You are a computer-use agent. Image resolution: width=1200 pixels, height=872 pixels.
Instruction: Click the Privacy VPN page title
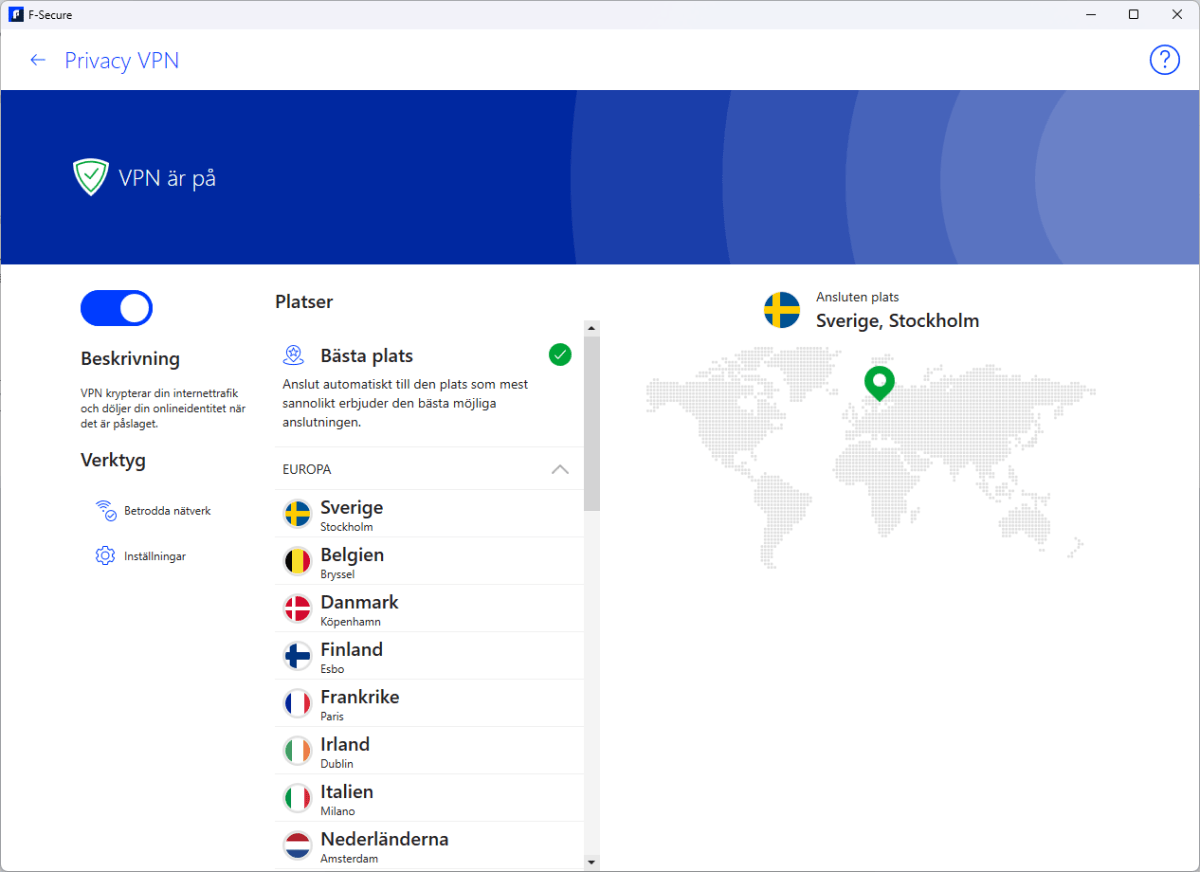click(x=122, y=60)
